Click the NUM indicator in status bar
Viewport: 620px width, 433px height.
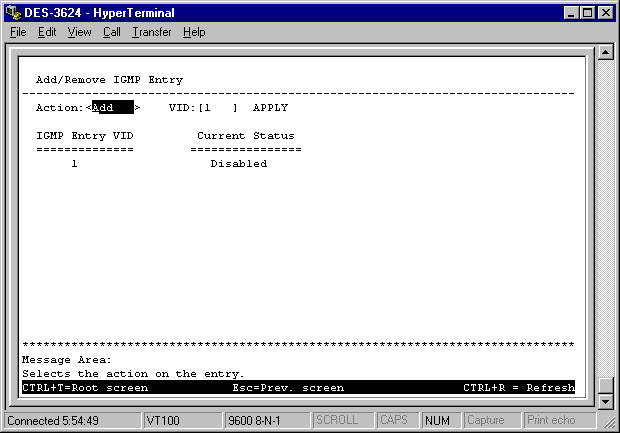point(437,421)
